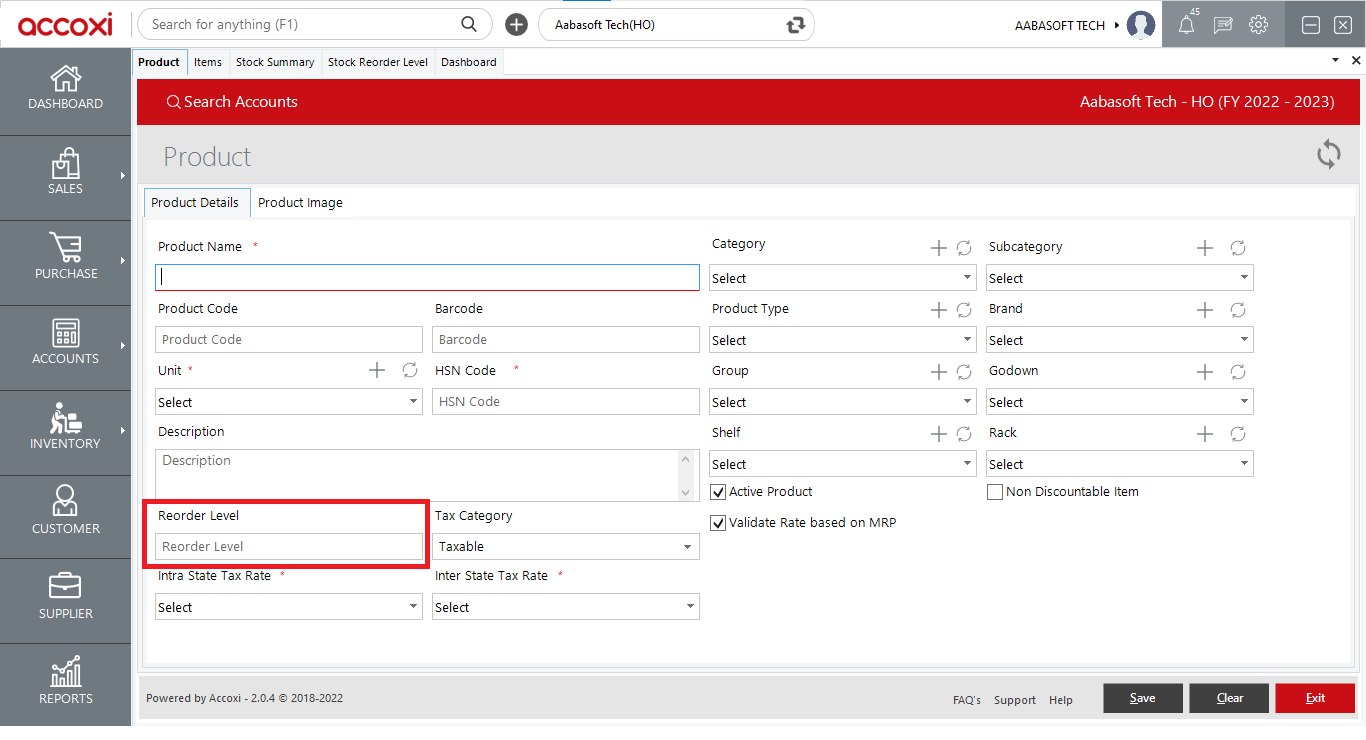Open the Subcategory dropdown
The height and width of the screenshot is (740, 1366).
click(1120, 278)
